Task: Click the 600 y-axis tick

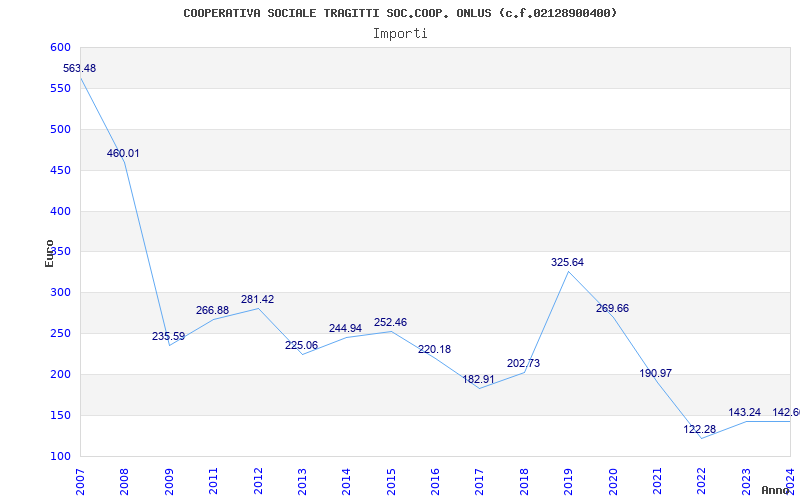Action: (x=60, y=47)
